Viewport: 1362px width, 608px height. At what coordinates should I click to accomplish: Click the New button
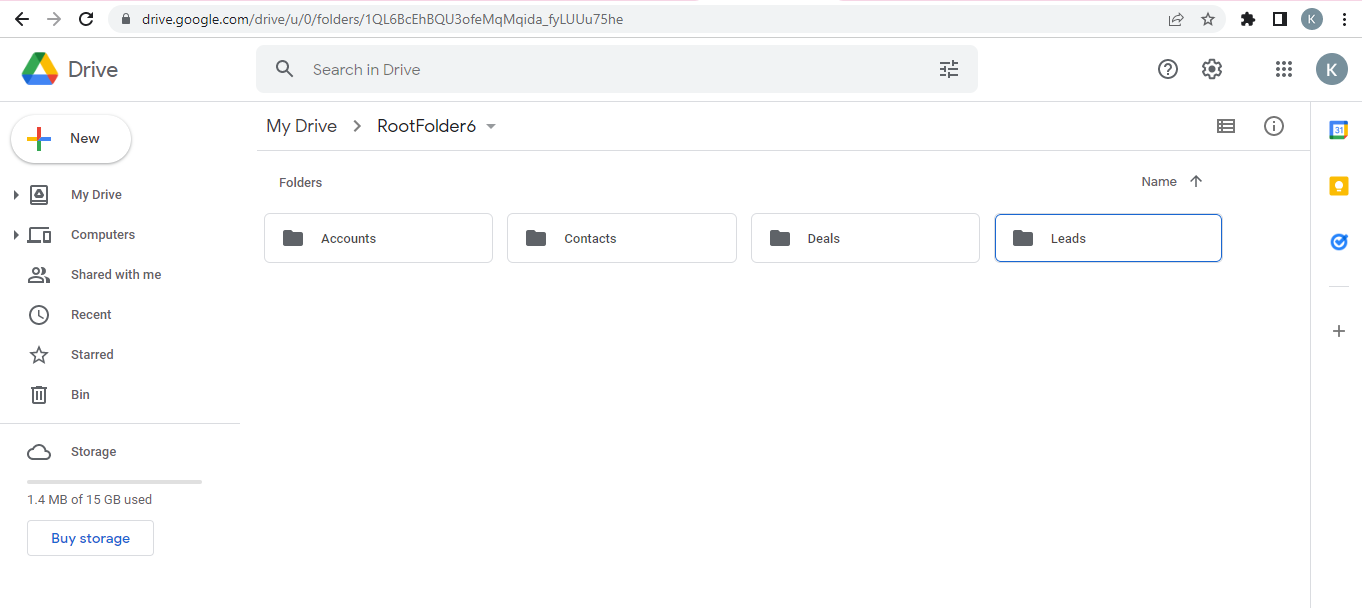[x=71, y=139]
